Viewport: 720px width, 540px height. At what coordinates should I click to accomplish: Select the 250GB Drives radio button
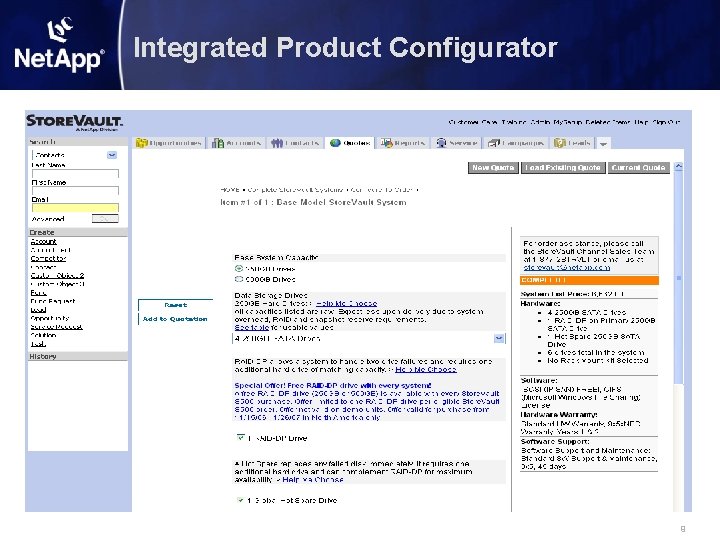tap(239, 269)
